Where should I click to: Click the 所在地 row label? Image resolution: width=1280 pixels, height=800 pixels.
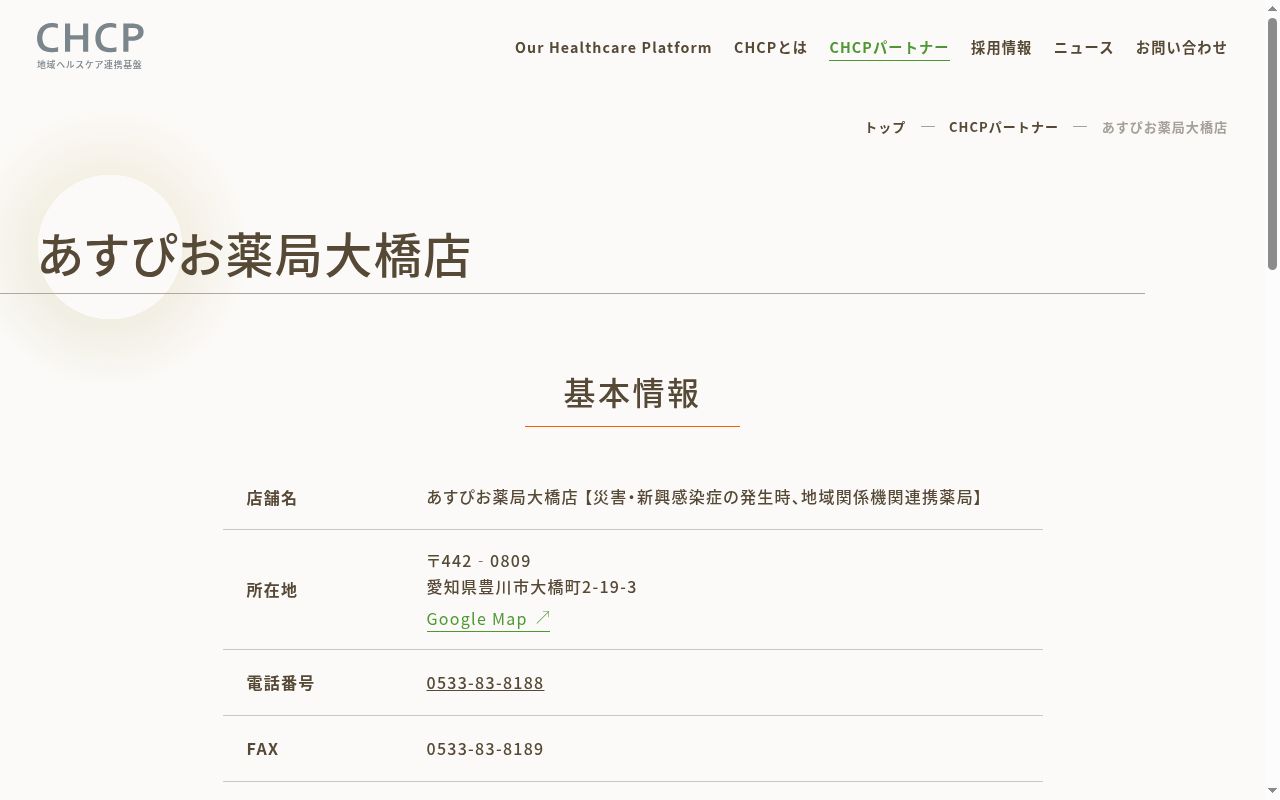point(272,590)
